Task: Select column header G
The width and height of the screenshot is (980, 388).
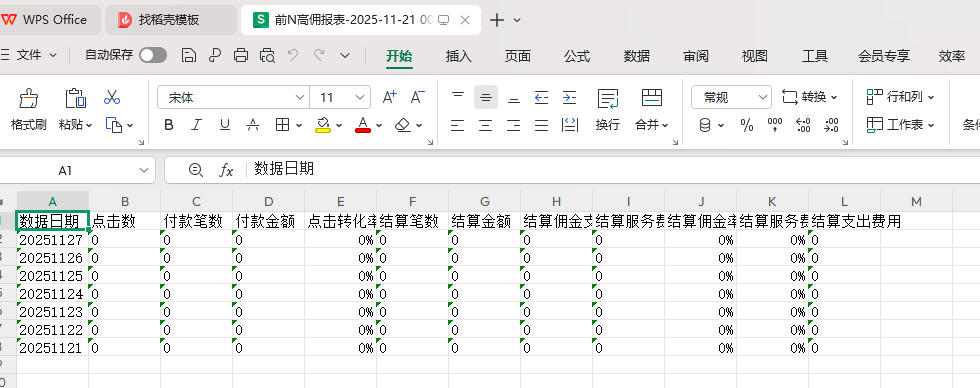Action: [x=484, y=201]
